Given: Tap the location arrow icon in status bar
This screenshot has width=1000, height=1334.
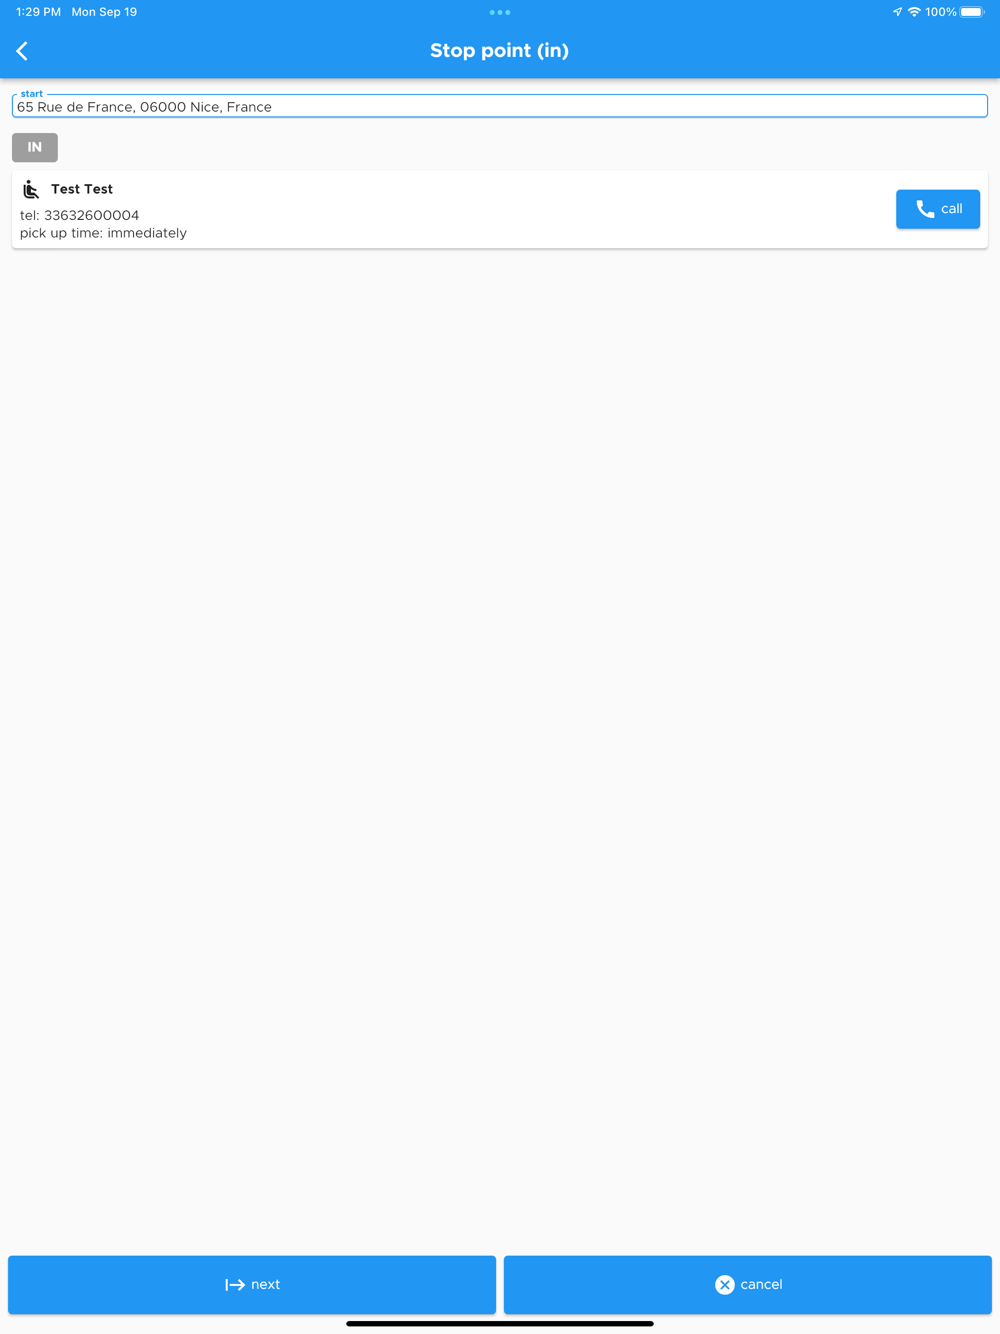Looking at the screenshot, I should click(897, 12).
